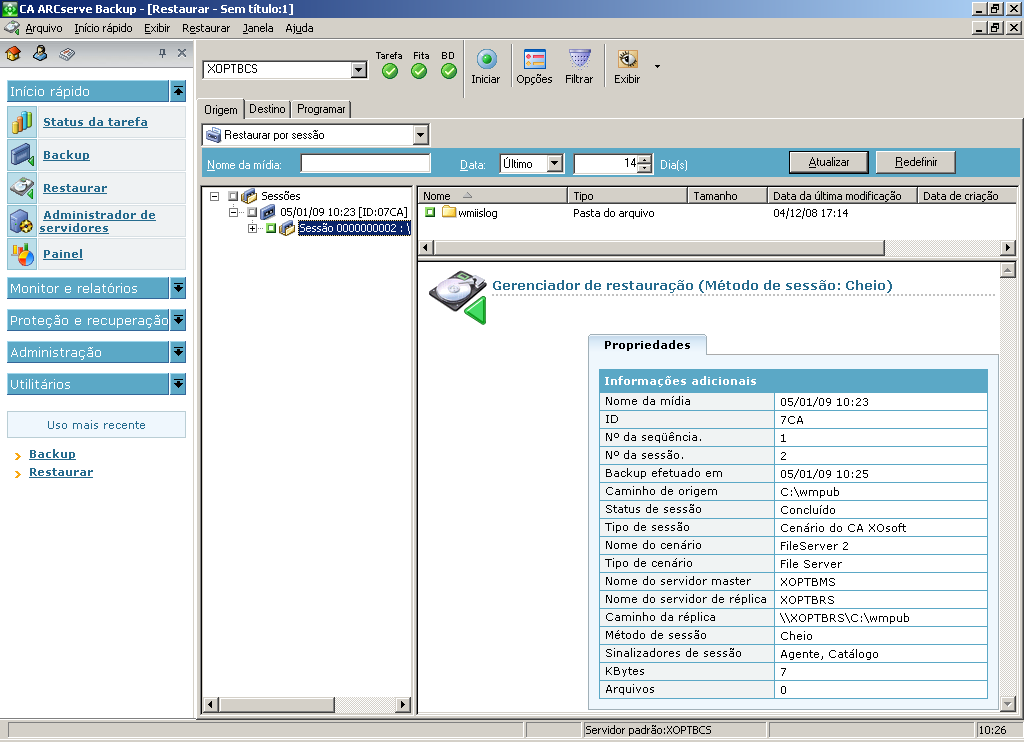The width and height of the screenshot is (1024, 742).
Task: Click the Backup icon in sidebar
Action: point(23,155)
